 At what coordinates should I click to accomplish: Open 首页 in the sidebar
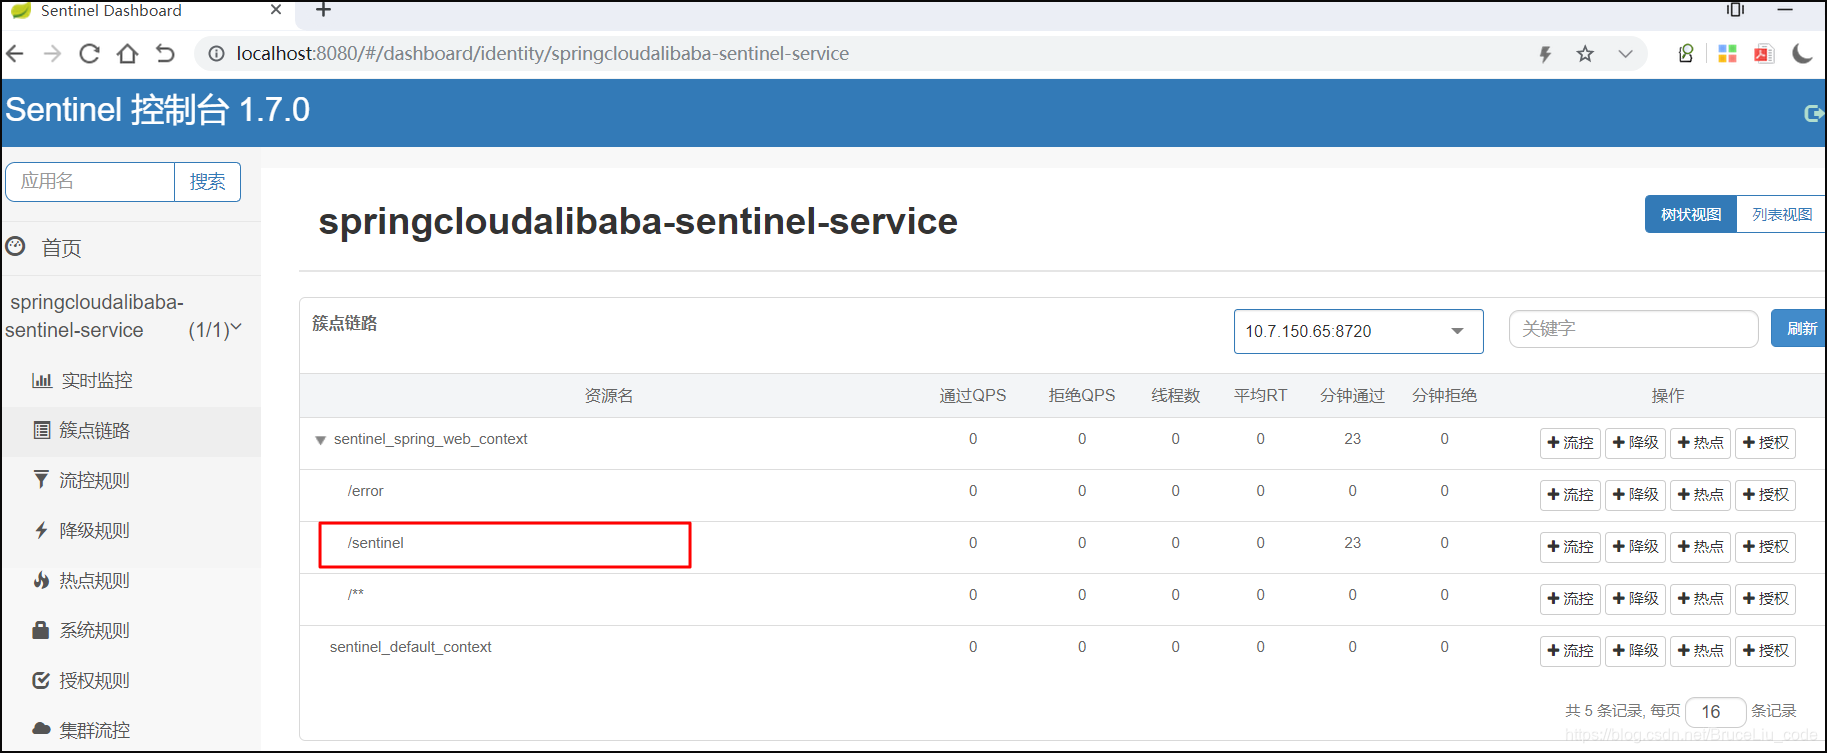[61, 248]
